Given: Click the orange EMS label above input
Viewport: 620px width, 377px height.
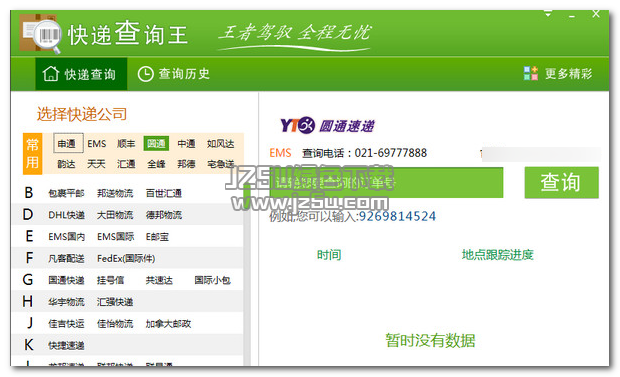Looking at the screenshot, I should click(x=280, y=153).
